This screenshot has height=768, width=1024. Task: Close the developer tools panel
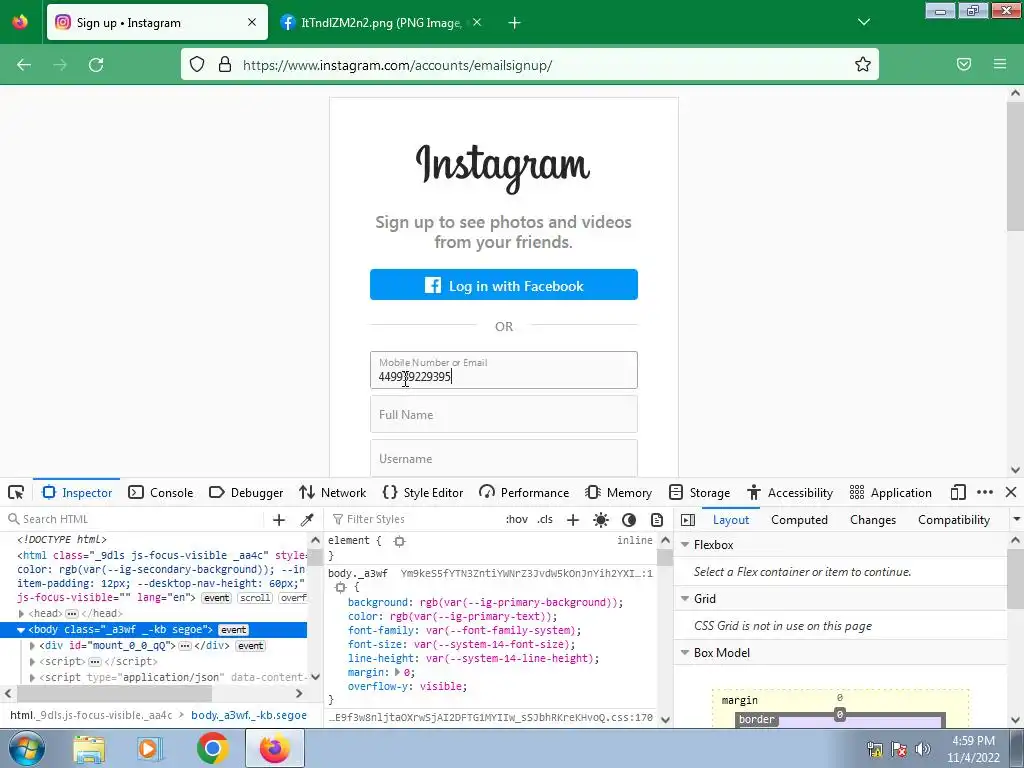(x=1011, y=492)
